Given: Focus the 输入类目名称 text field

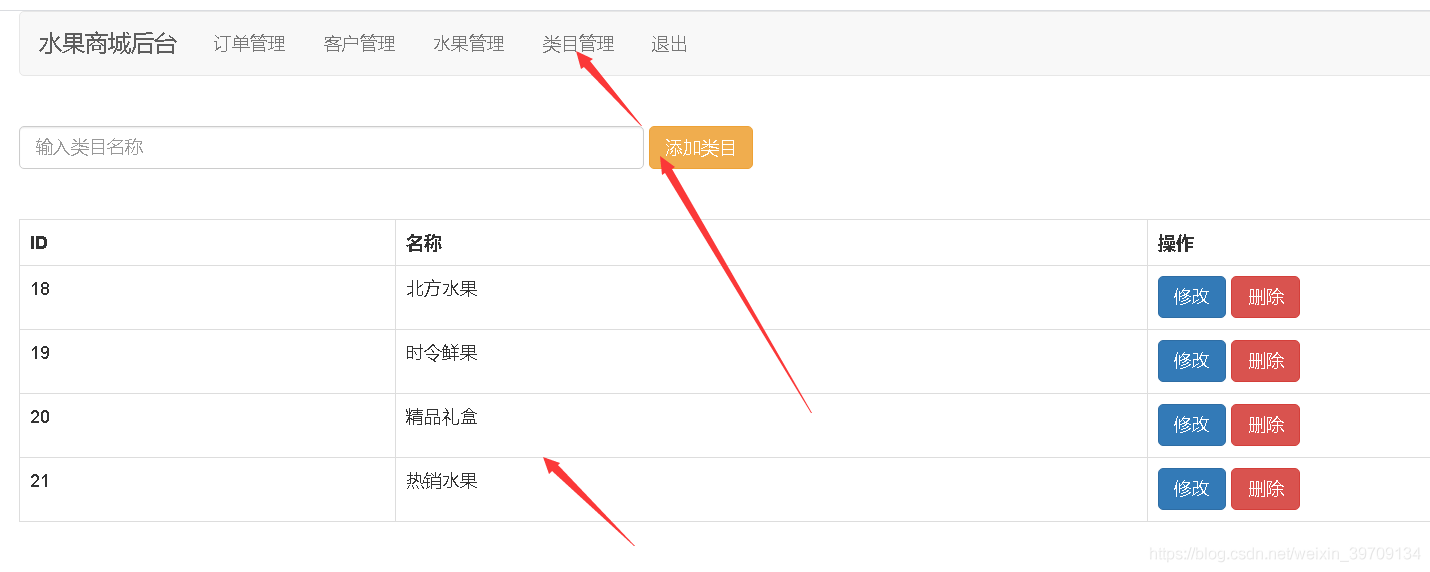Looking at the screenshot, I should point(331,147).
